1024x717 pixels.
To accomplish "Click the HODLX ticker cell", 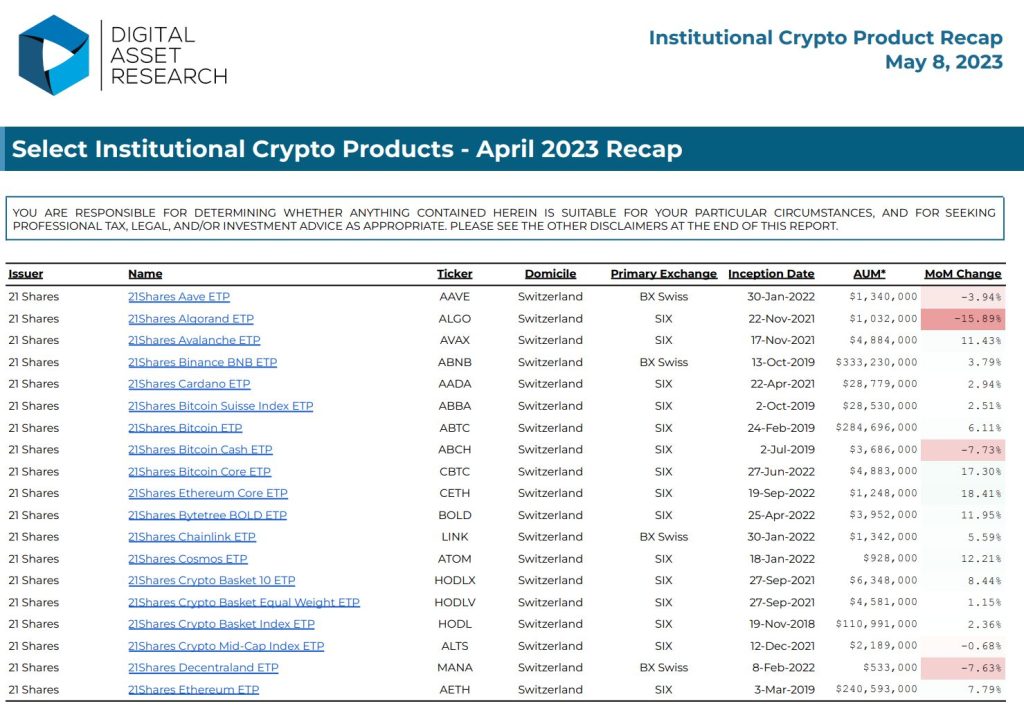I will click(x=455, y=581).
